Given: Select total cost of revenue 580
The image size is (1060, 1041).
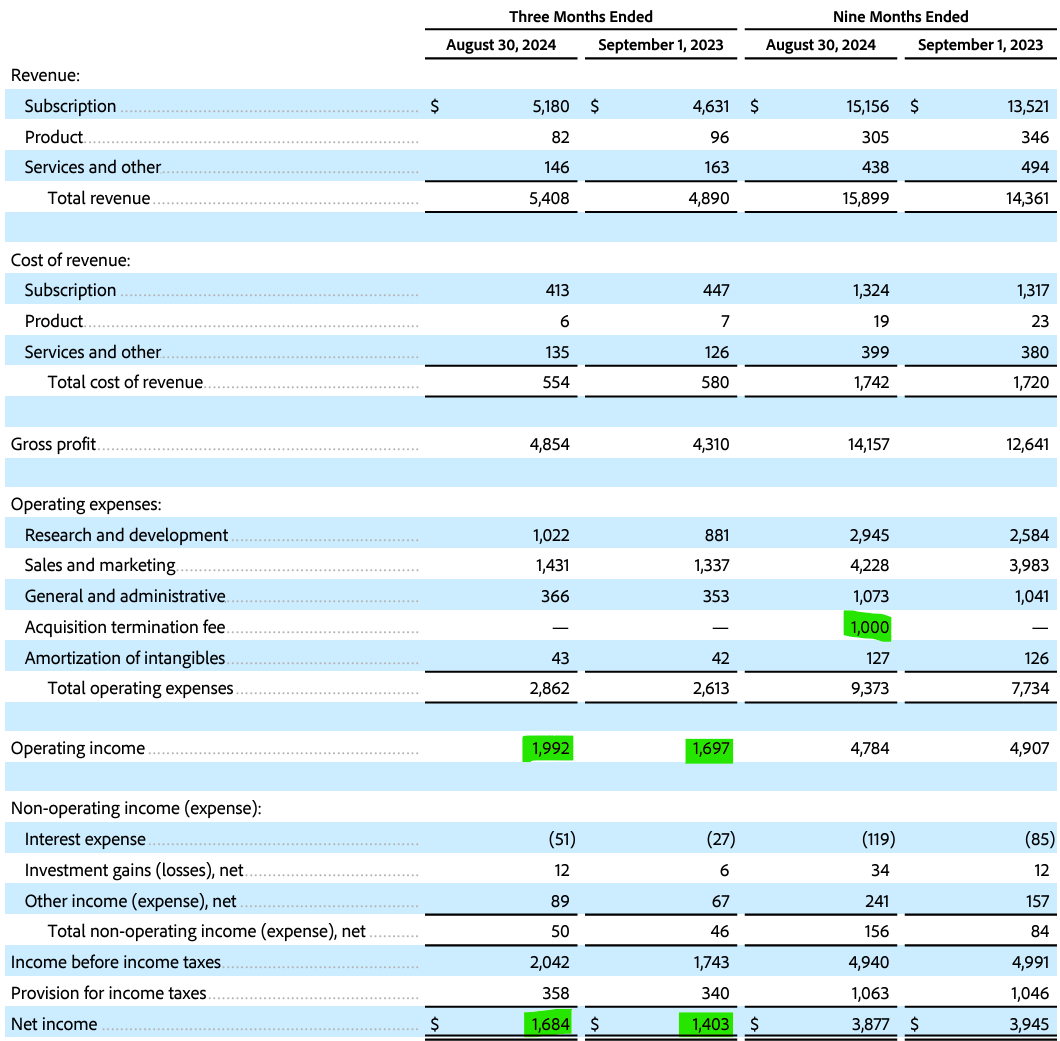Looking at the screenshot, I should 716,383.
